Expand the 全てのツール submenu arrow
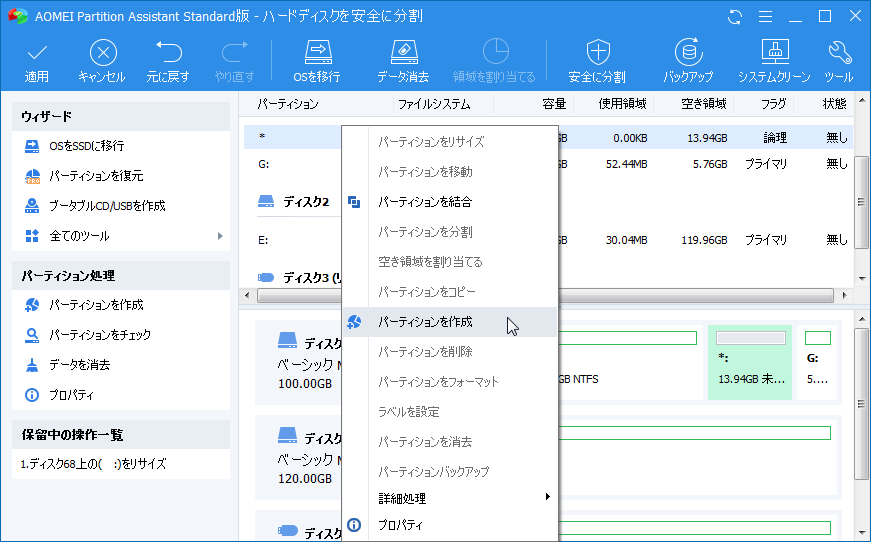Screen dimensions: 871x542 click(221, 236)
